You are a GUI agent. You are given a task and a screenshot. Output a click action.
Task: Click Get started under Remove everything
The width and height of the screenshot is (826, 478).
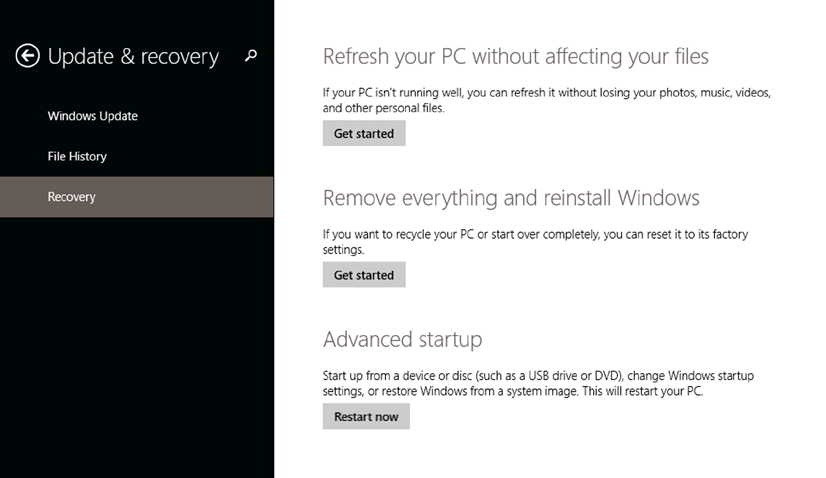point(364,275)
